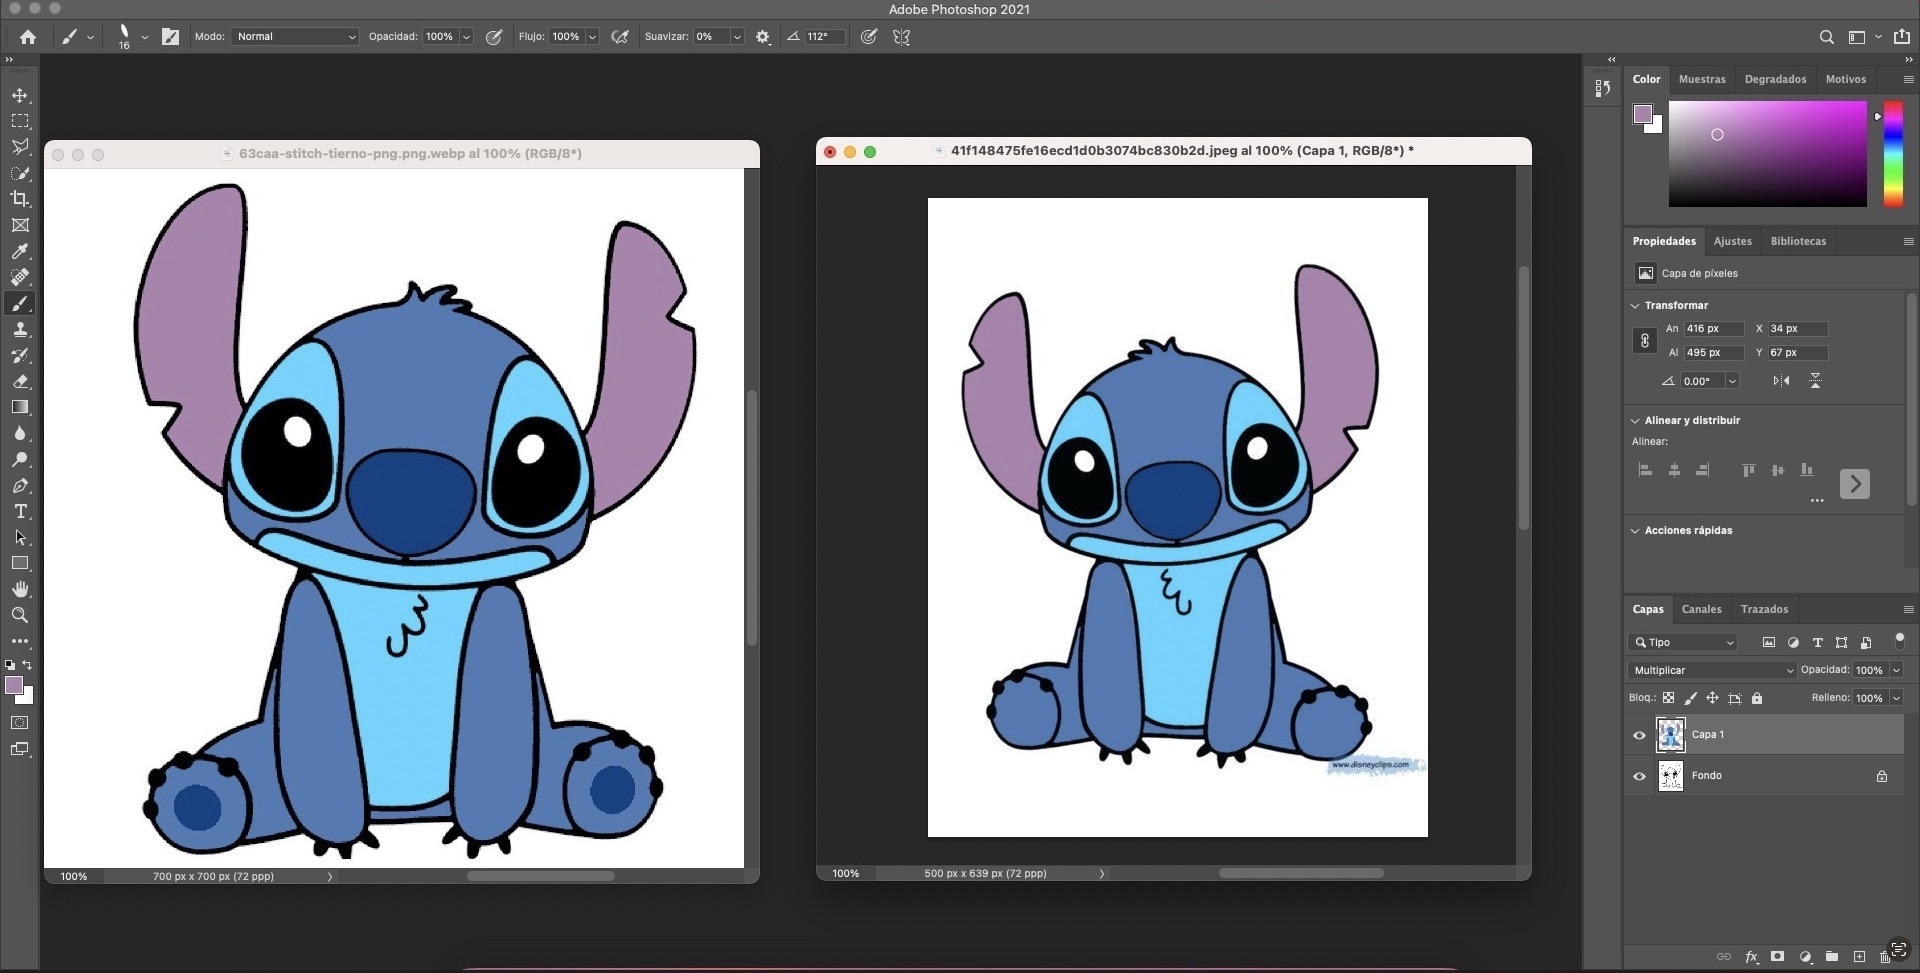Open the brush preset picker arrow
This screenshot has width=1920, height=973.
coord(145,37)
